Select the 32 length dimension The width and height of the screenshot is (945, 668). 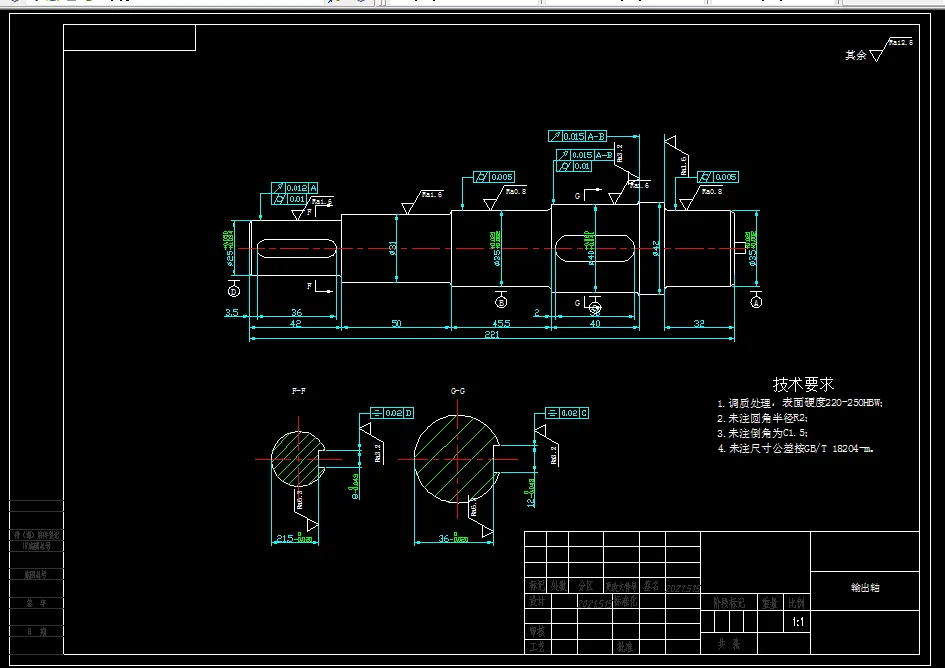click(x=699, y=323)
